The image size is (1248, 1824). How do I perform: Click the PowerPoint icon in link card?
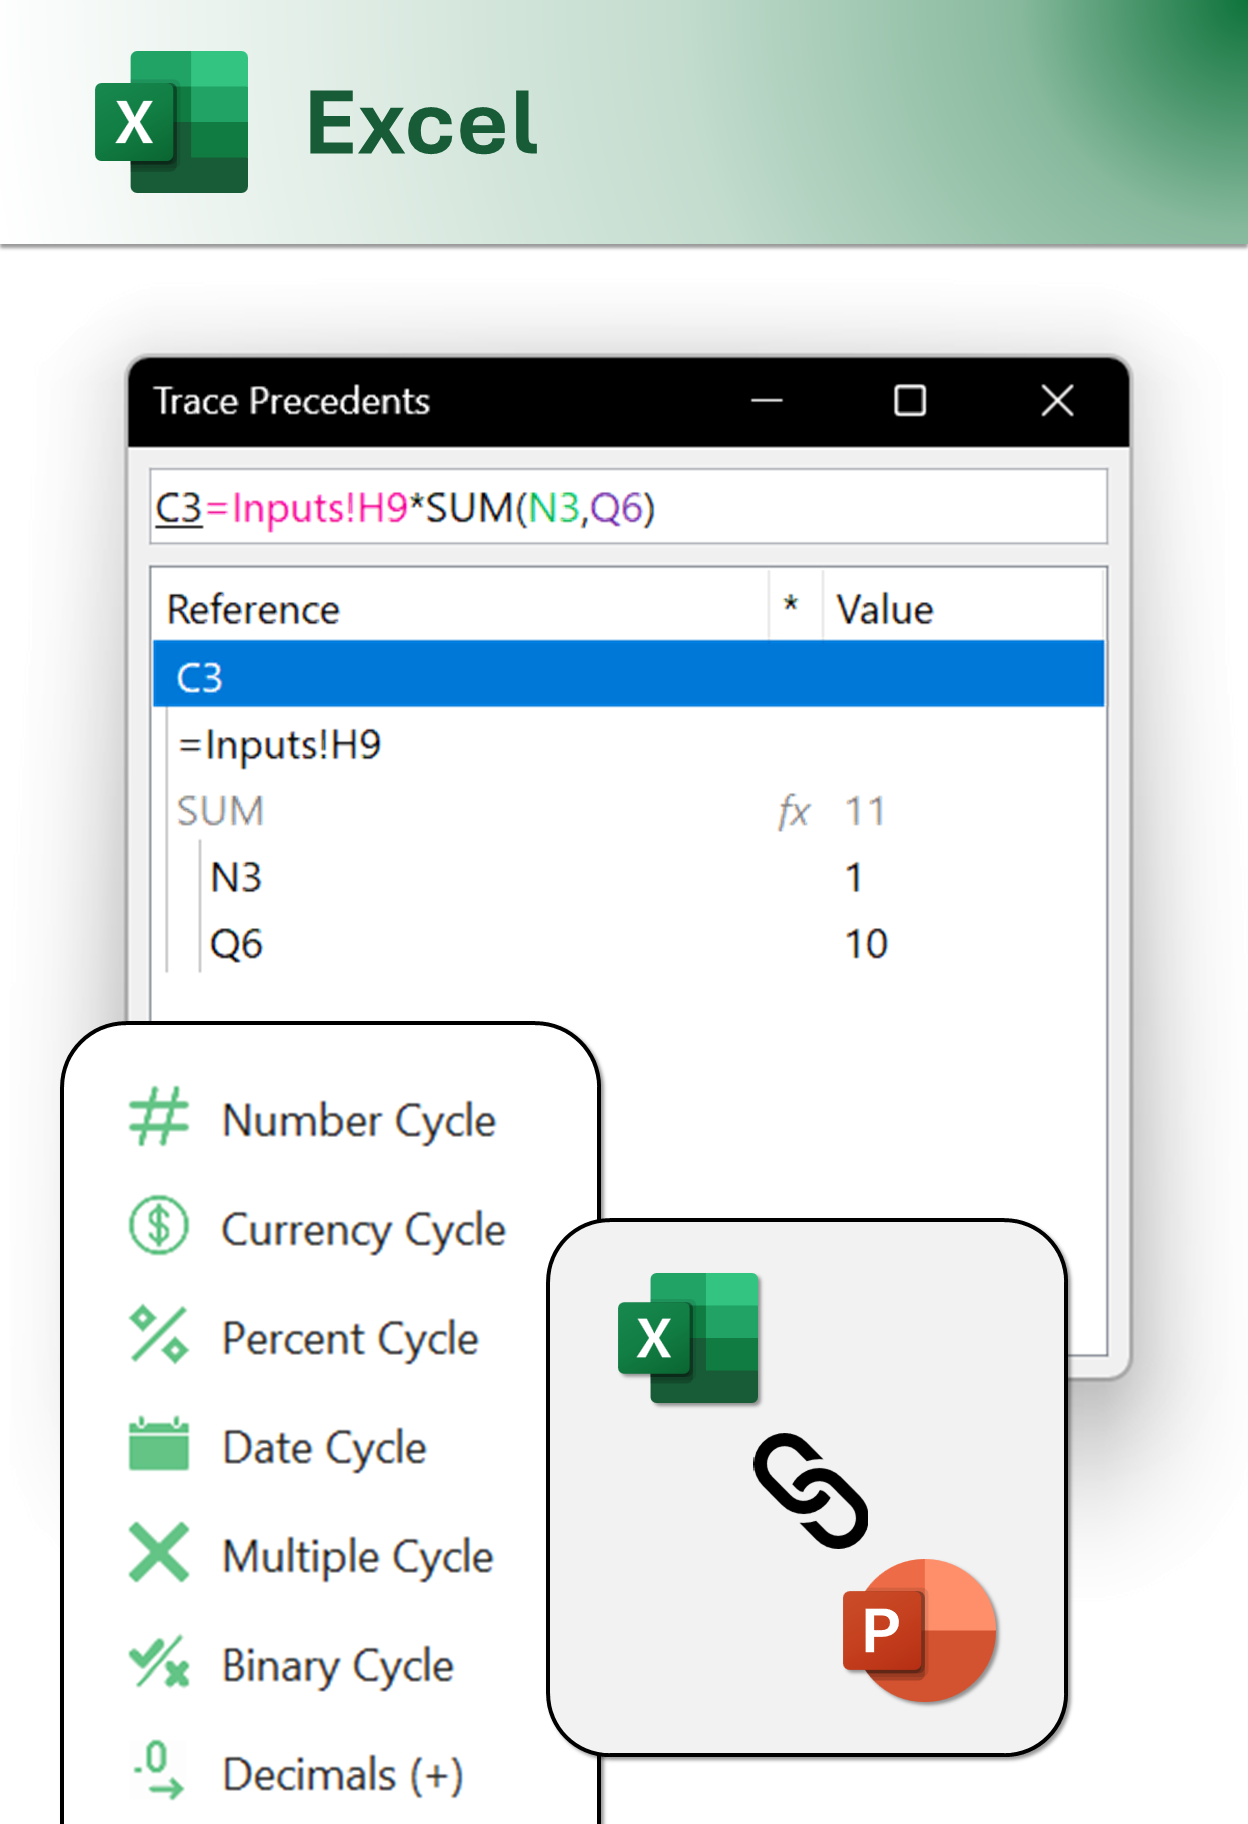click(x=920, y=1630)
